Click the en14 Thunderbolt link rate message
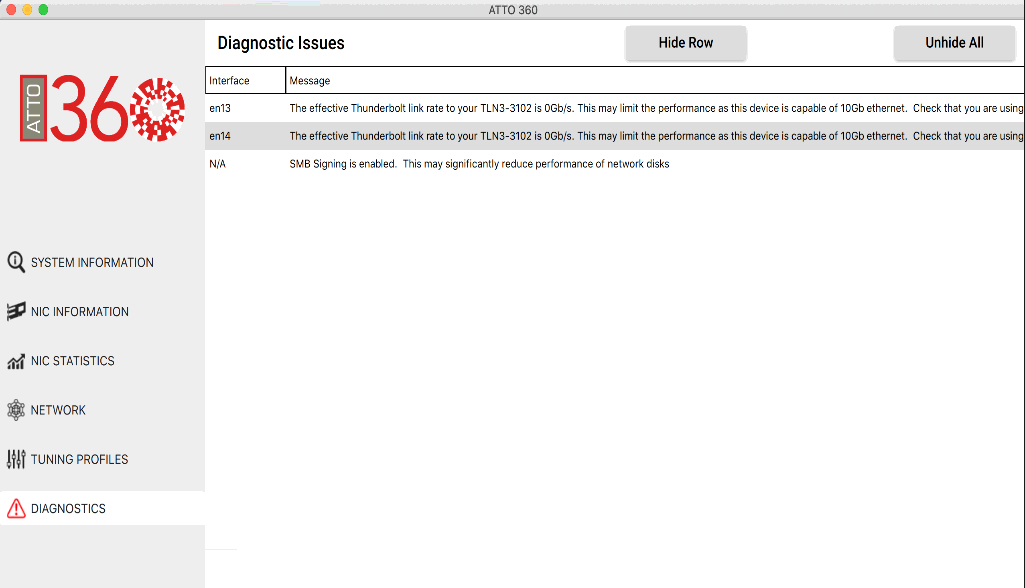Viewport: 1025px width, 588px height. [x=656, y=136]
